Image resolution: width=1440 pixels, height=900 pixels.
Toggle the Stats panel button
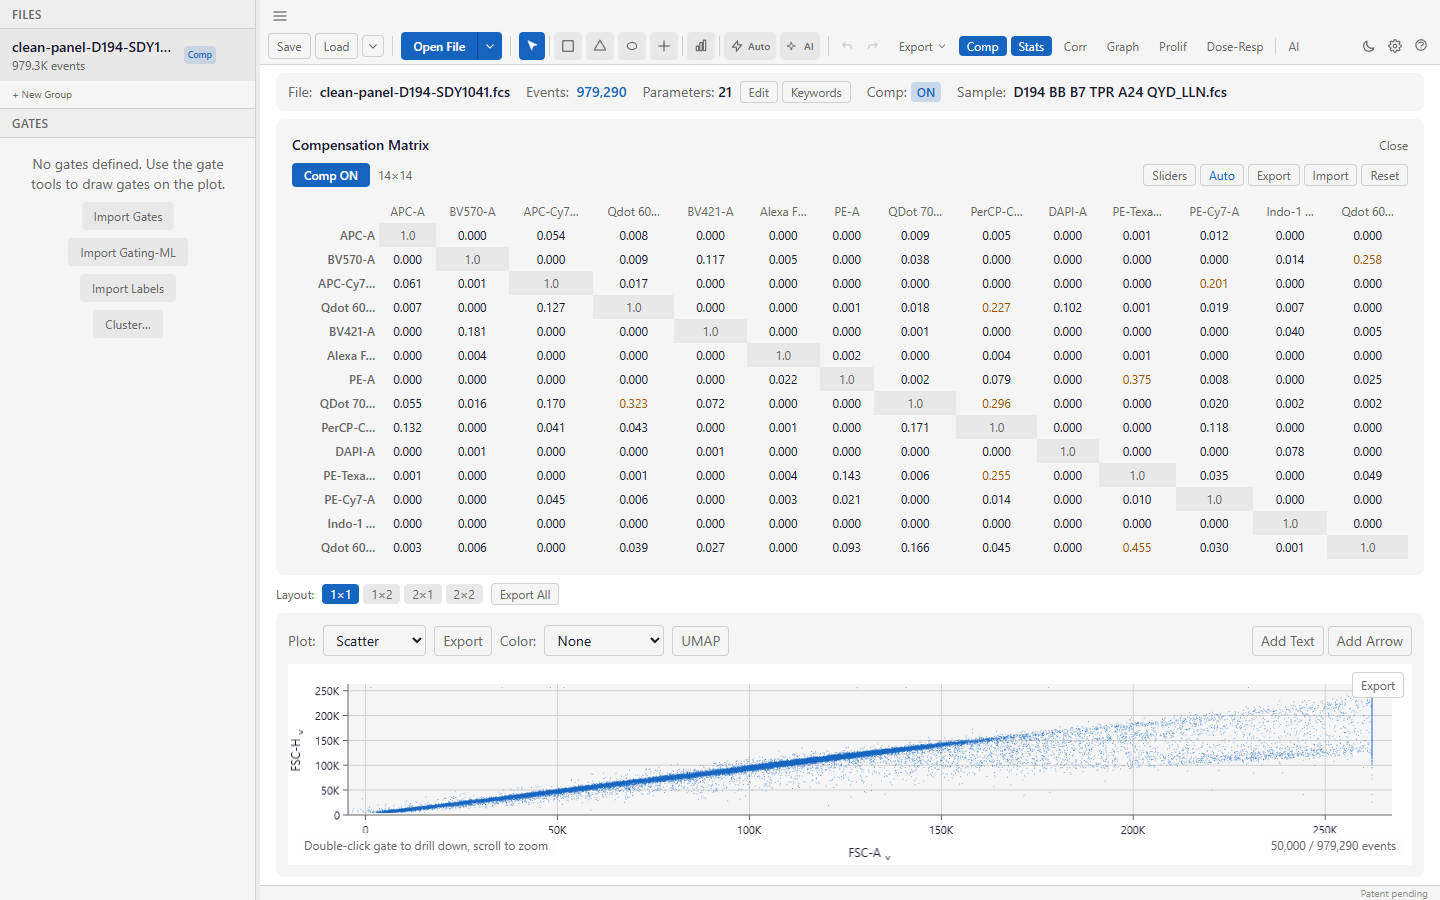[1031, 46]
